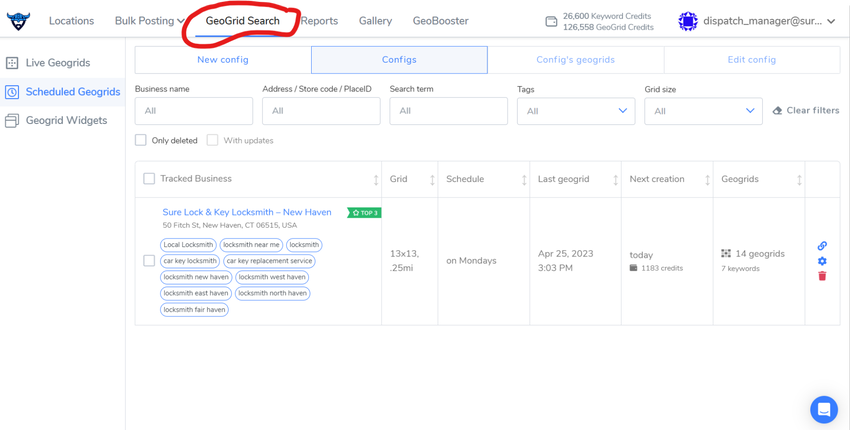Click the credits icon beside 1183 credits

(633, 268)
